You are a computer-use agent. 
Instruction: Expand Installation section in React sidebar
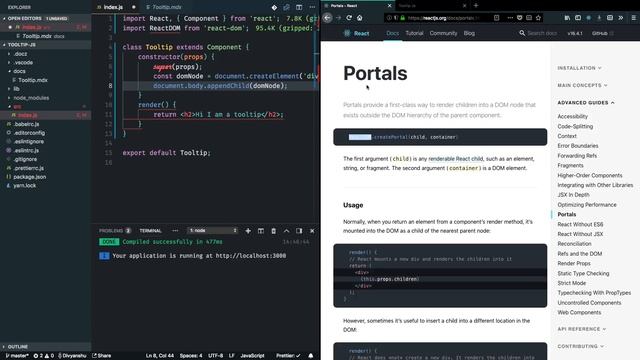coord(579,68)
